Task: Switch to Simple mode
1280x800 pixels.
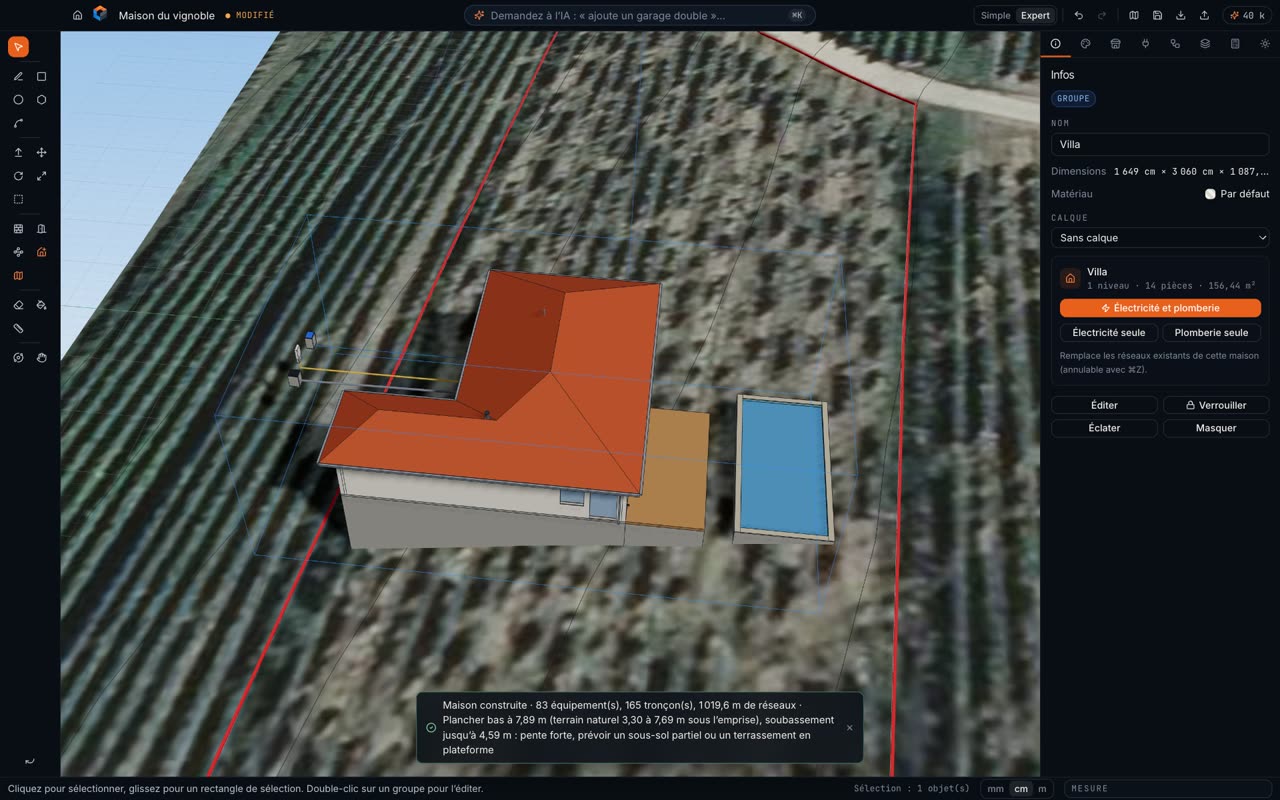Action: 995,15
